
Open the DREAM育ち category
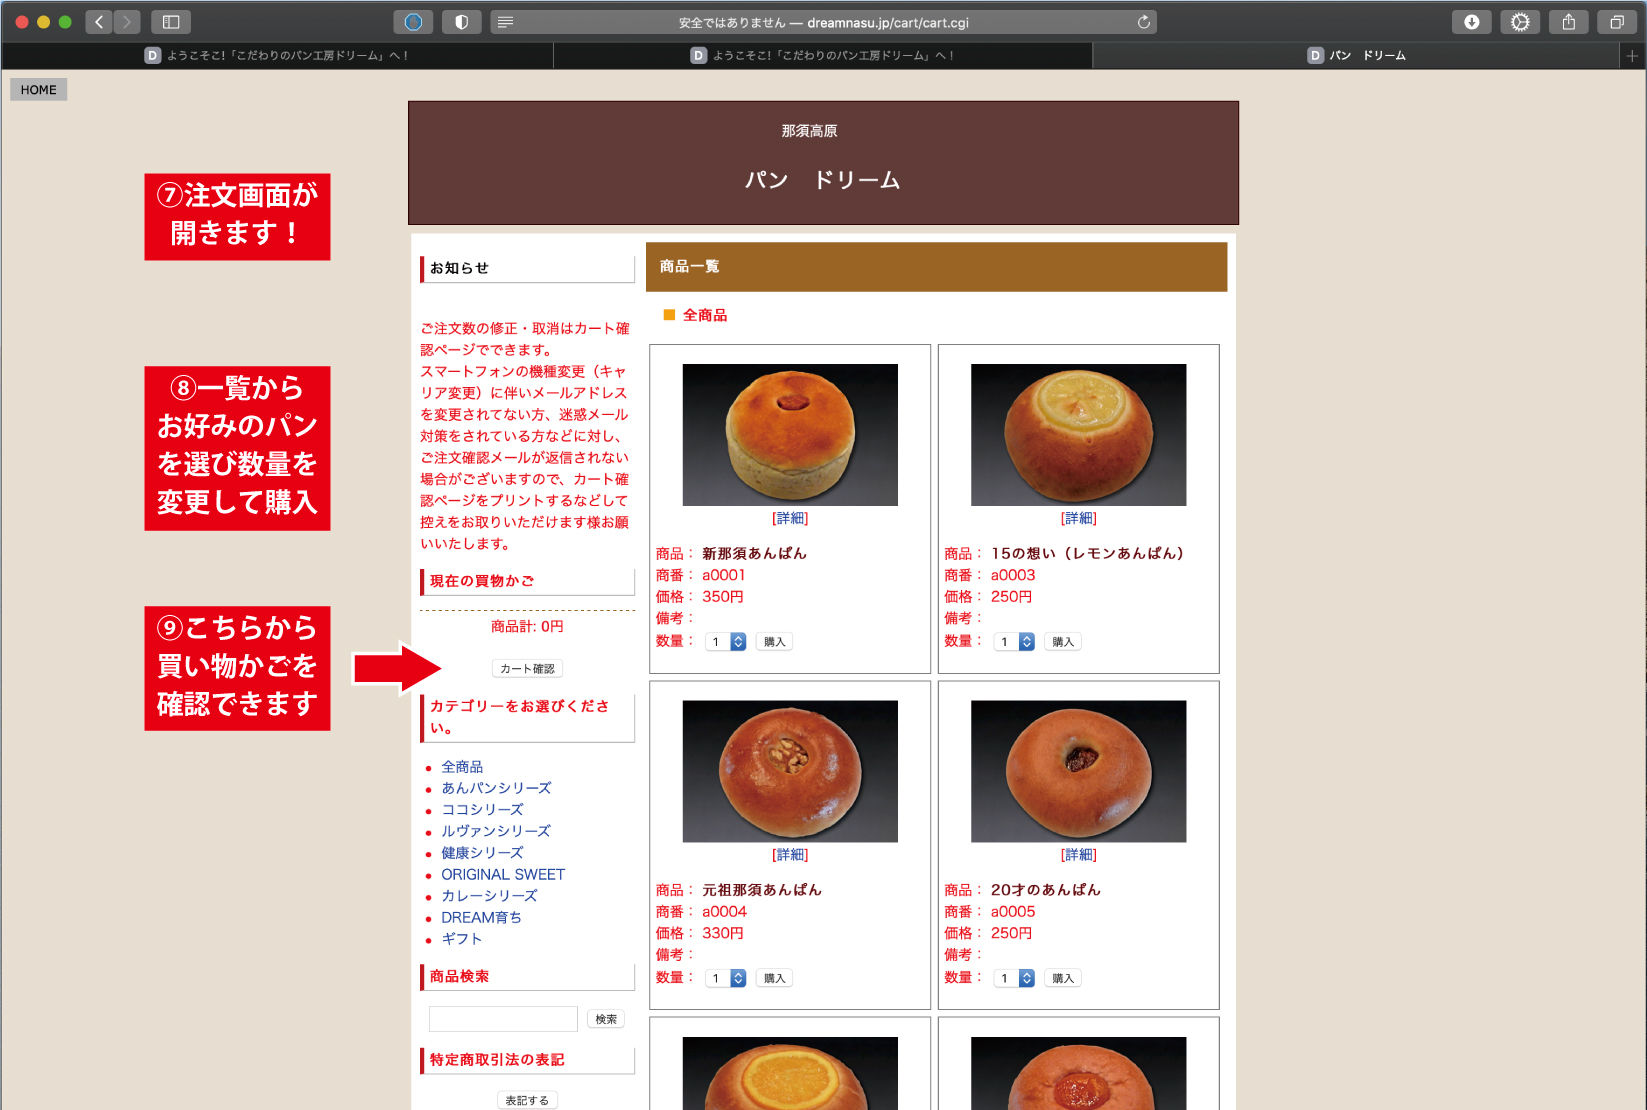[x=481, y=917]
